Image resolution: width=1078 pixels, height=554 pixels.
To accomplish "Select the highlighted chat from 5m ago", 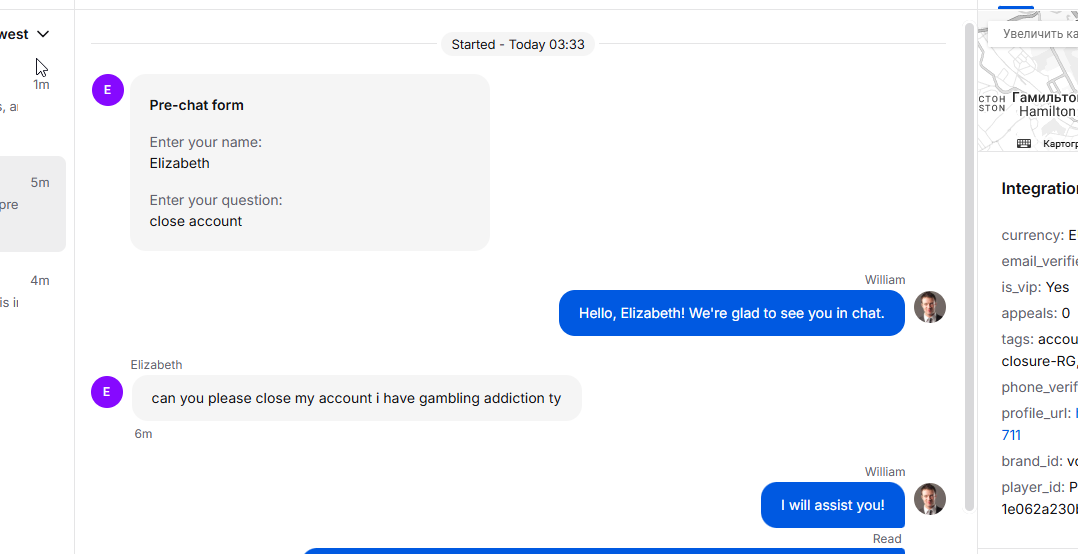I will coord(33,204).
